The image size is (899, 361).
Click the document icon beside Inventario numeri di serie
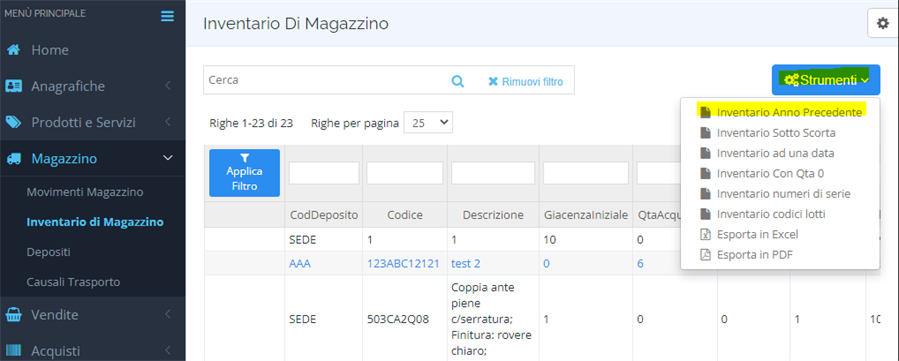point(705,194)
